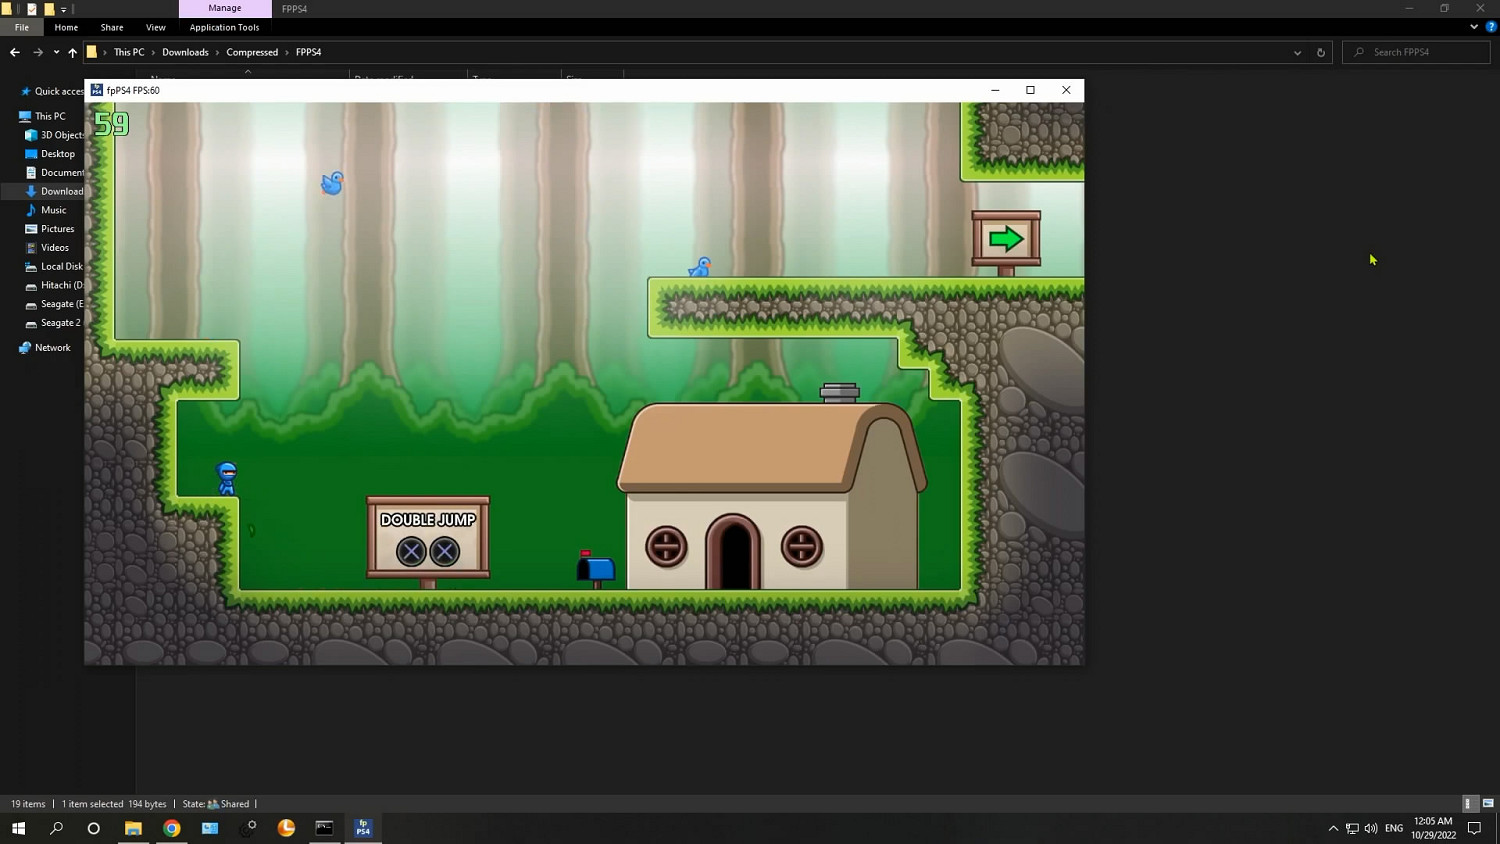This screenshot has height=844, width=1500.
Task: Click the fpPS4 emulator icon in taskbar
Action: pos(363,828)
